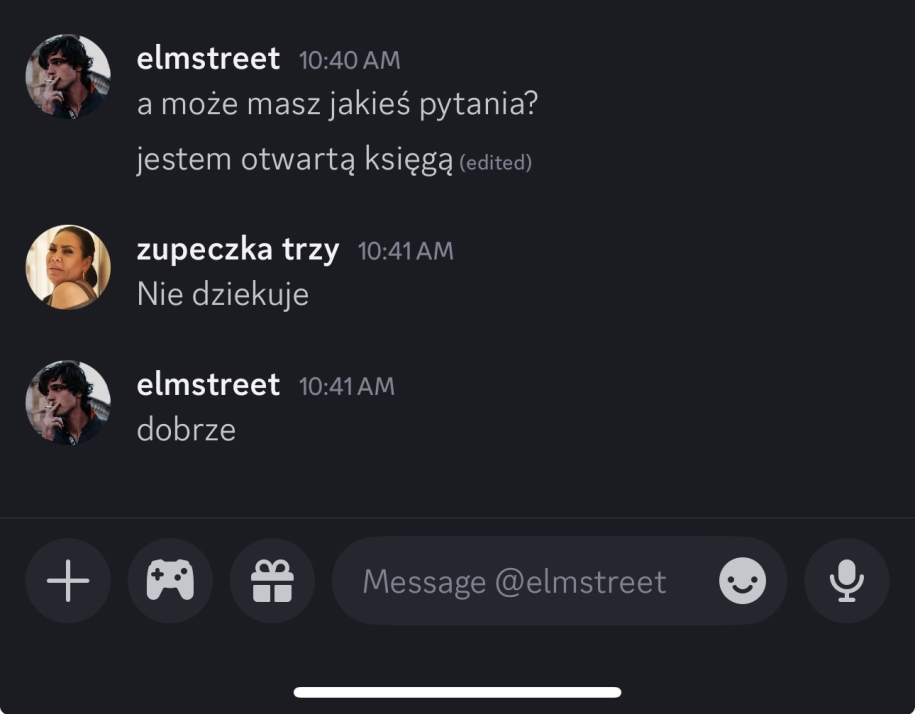Tap the microphone voice message button

[847, 581]
